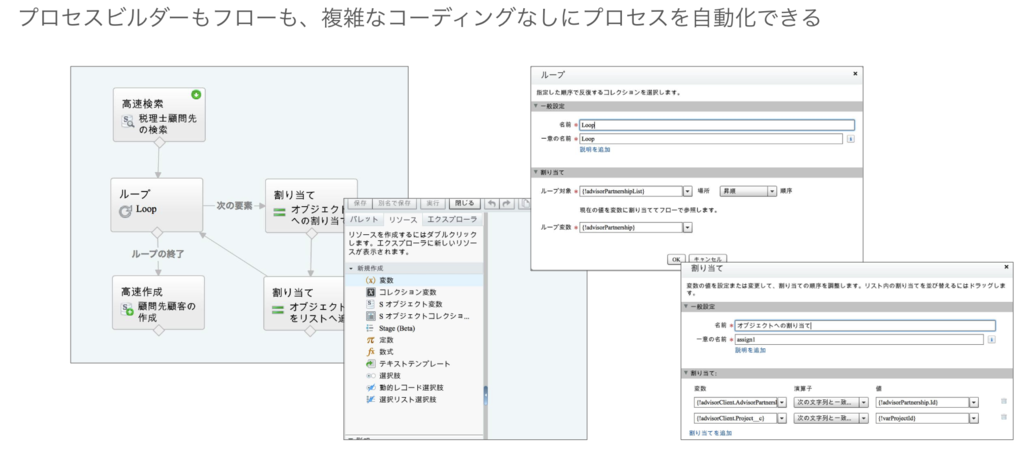1024x457 pixels.
Task: Collapse 一般設定 section in 割り当て dialog
Action: (x=686, y=306)
